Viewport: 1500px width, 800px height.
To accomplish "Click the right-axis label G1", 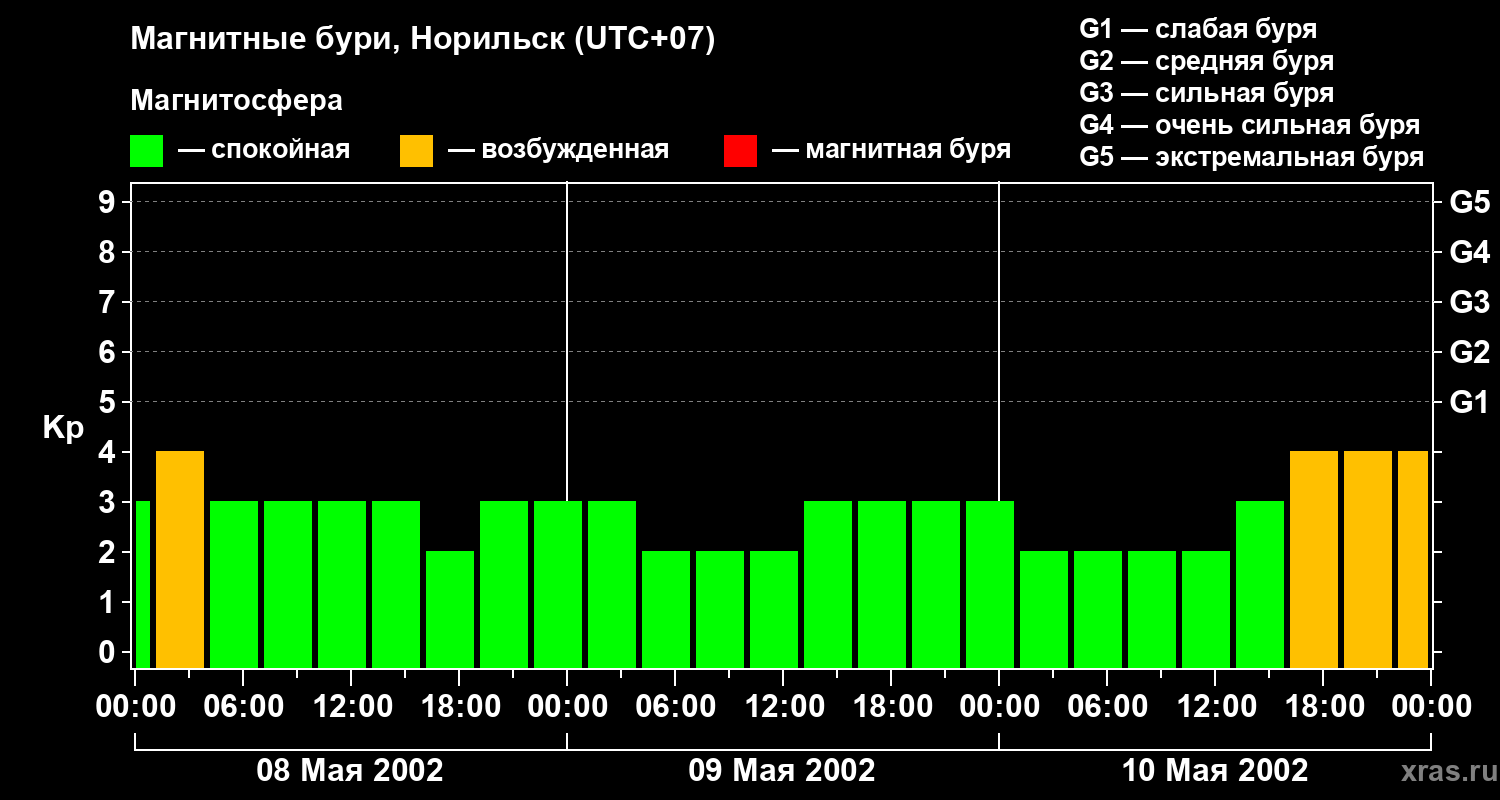I will pyautogui.click(x=1469, y=402).
